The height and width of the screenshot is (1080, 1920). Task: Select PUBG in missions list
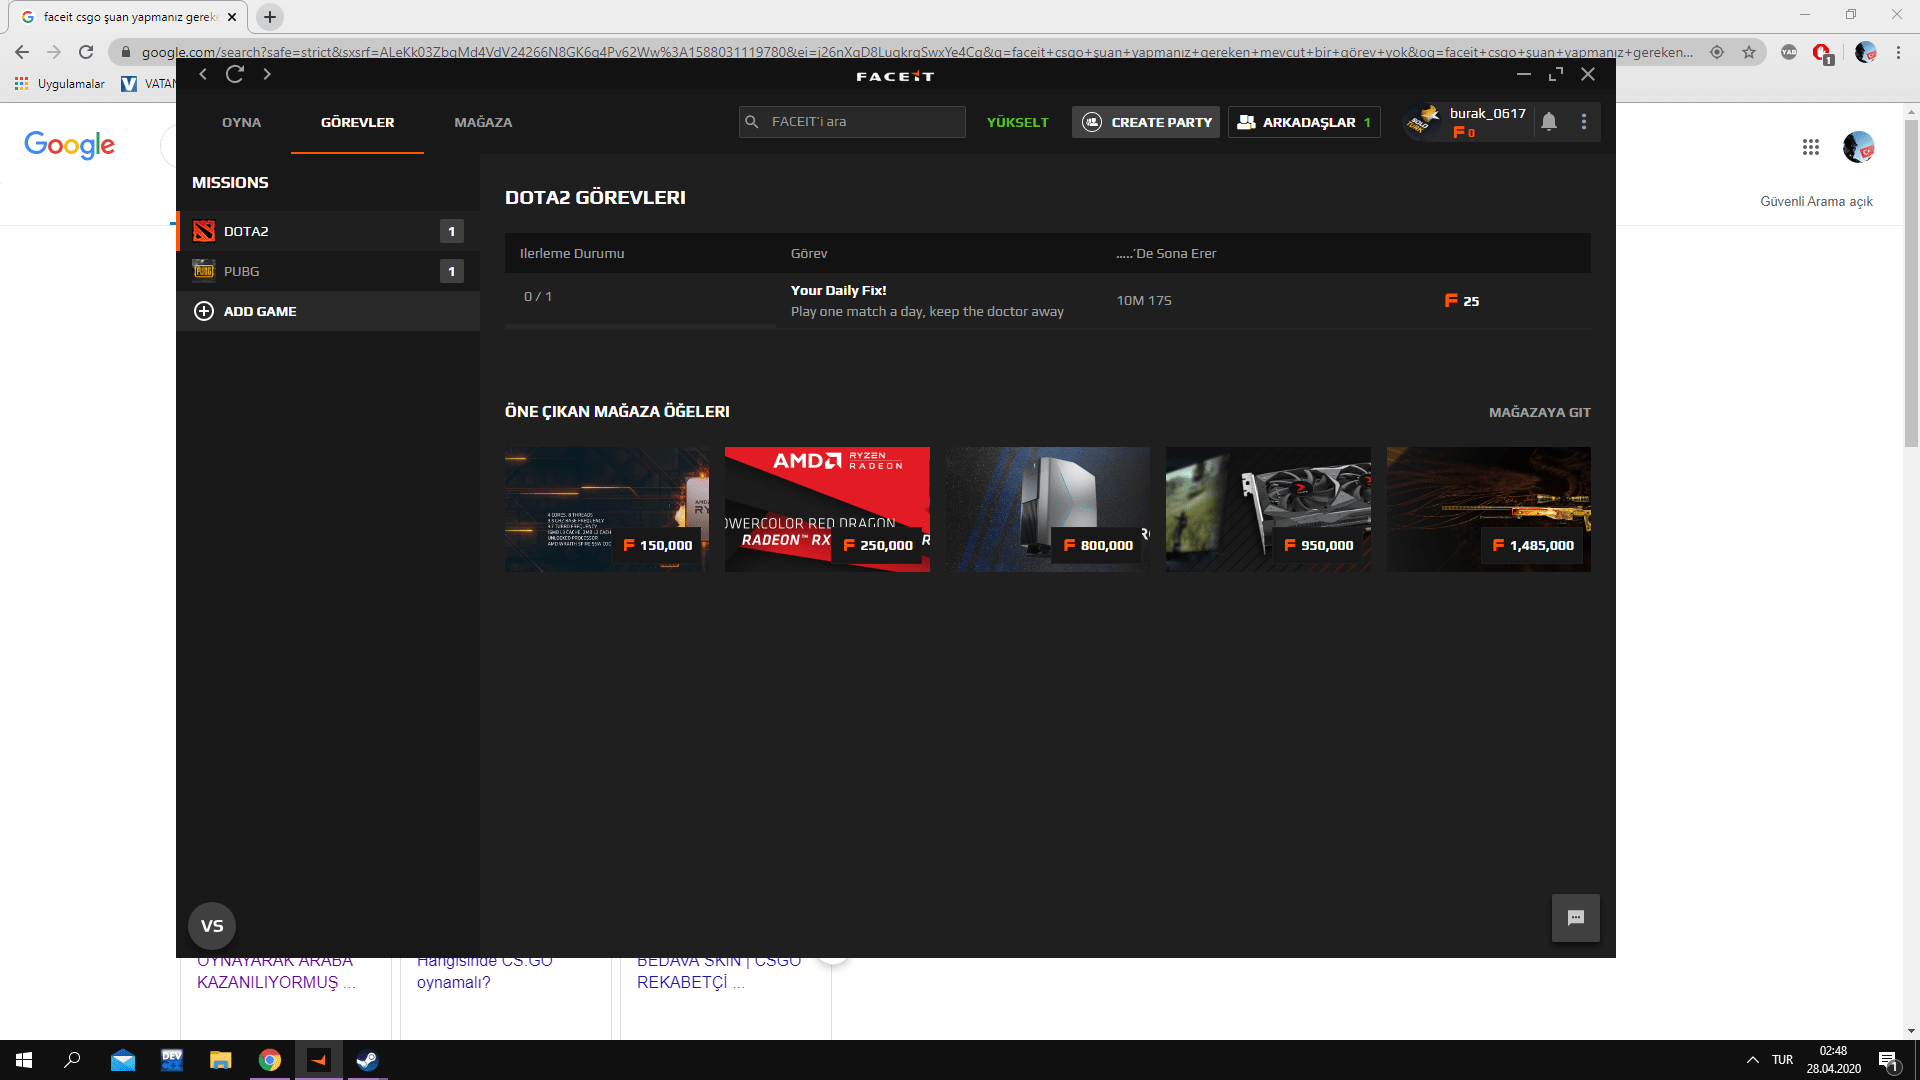[x=242, y=271]
